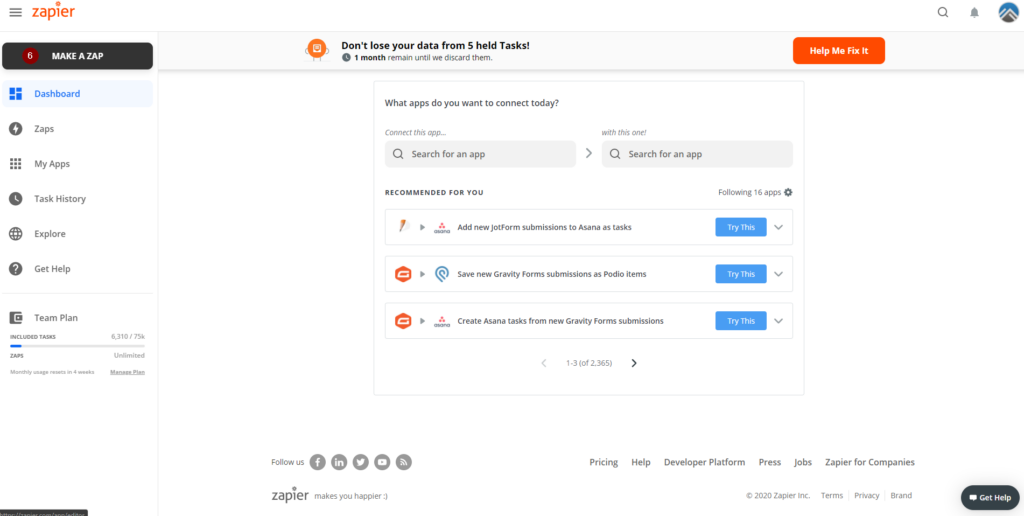Click the Help Me Fix It button
This screenshot has width=1024, height=516.
tap(839, 51)
